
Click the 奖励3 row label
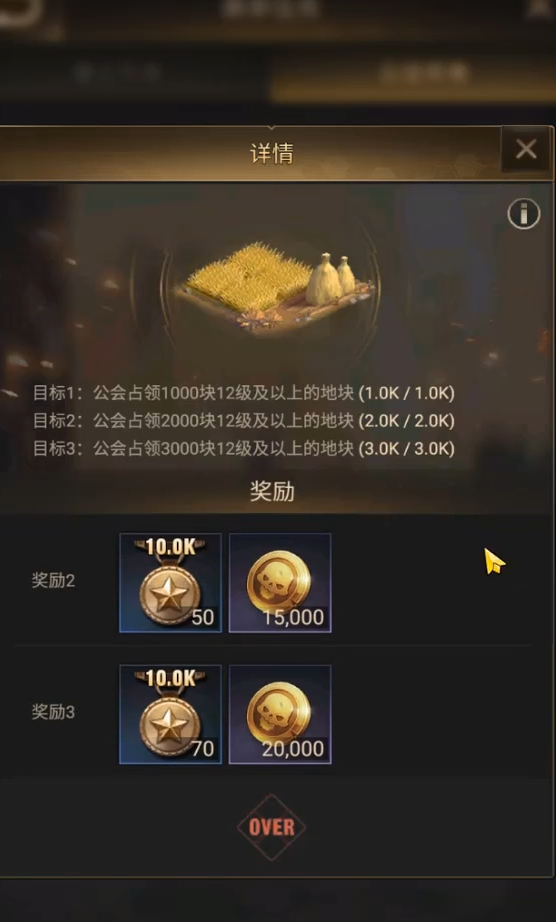click(x=53, y=713)
